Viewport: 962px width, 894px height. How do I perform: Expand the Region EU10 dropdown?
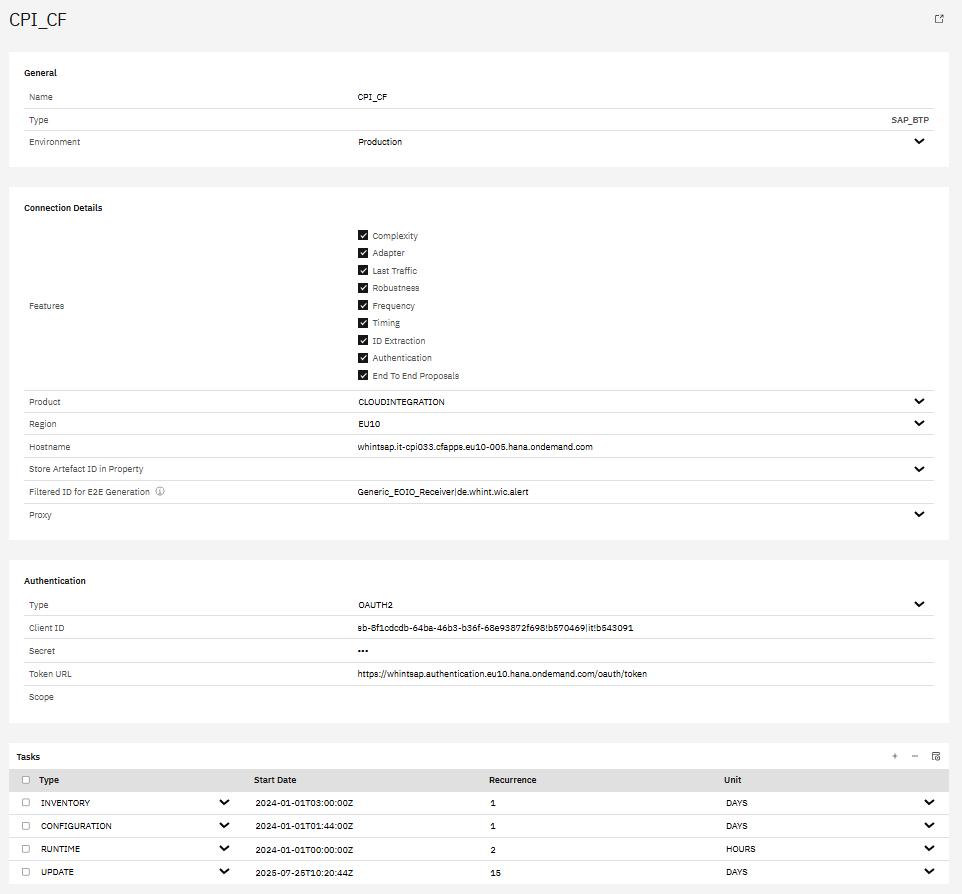(x=918, y=424)
